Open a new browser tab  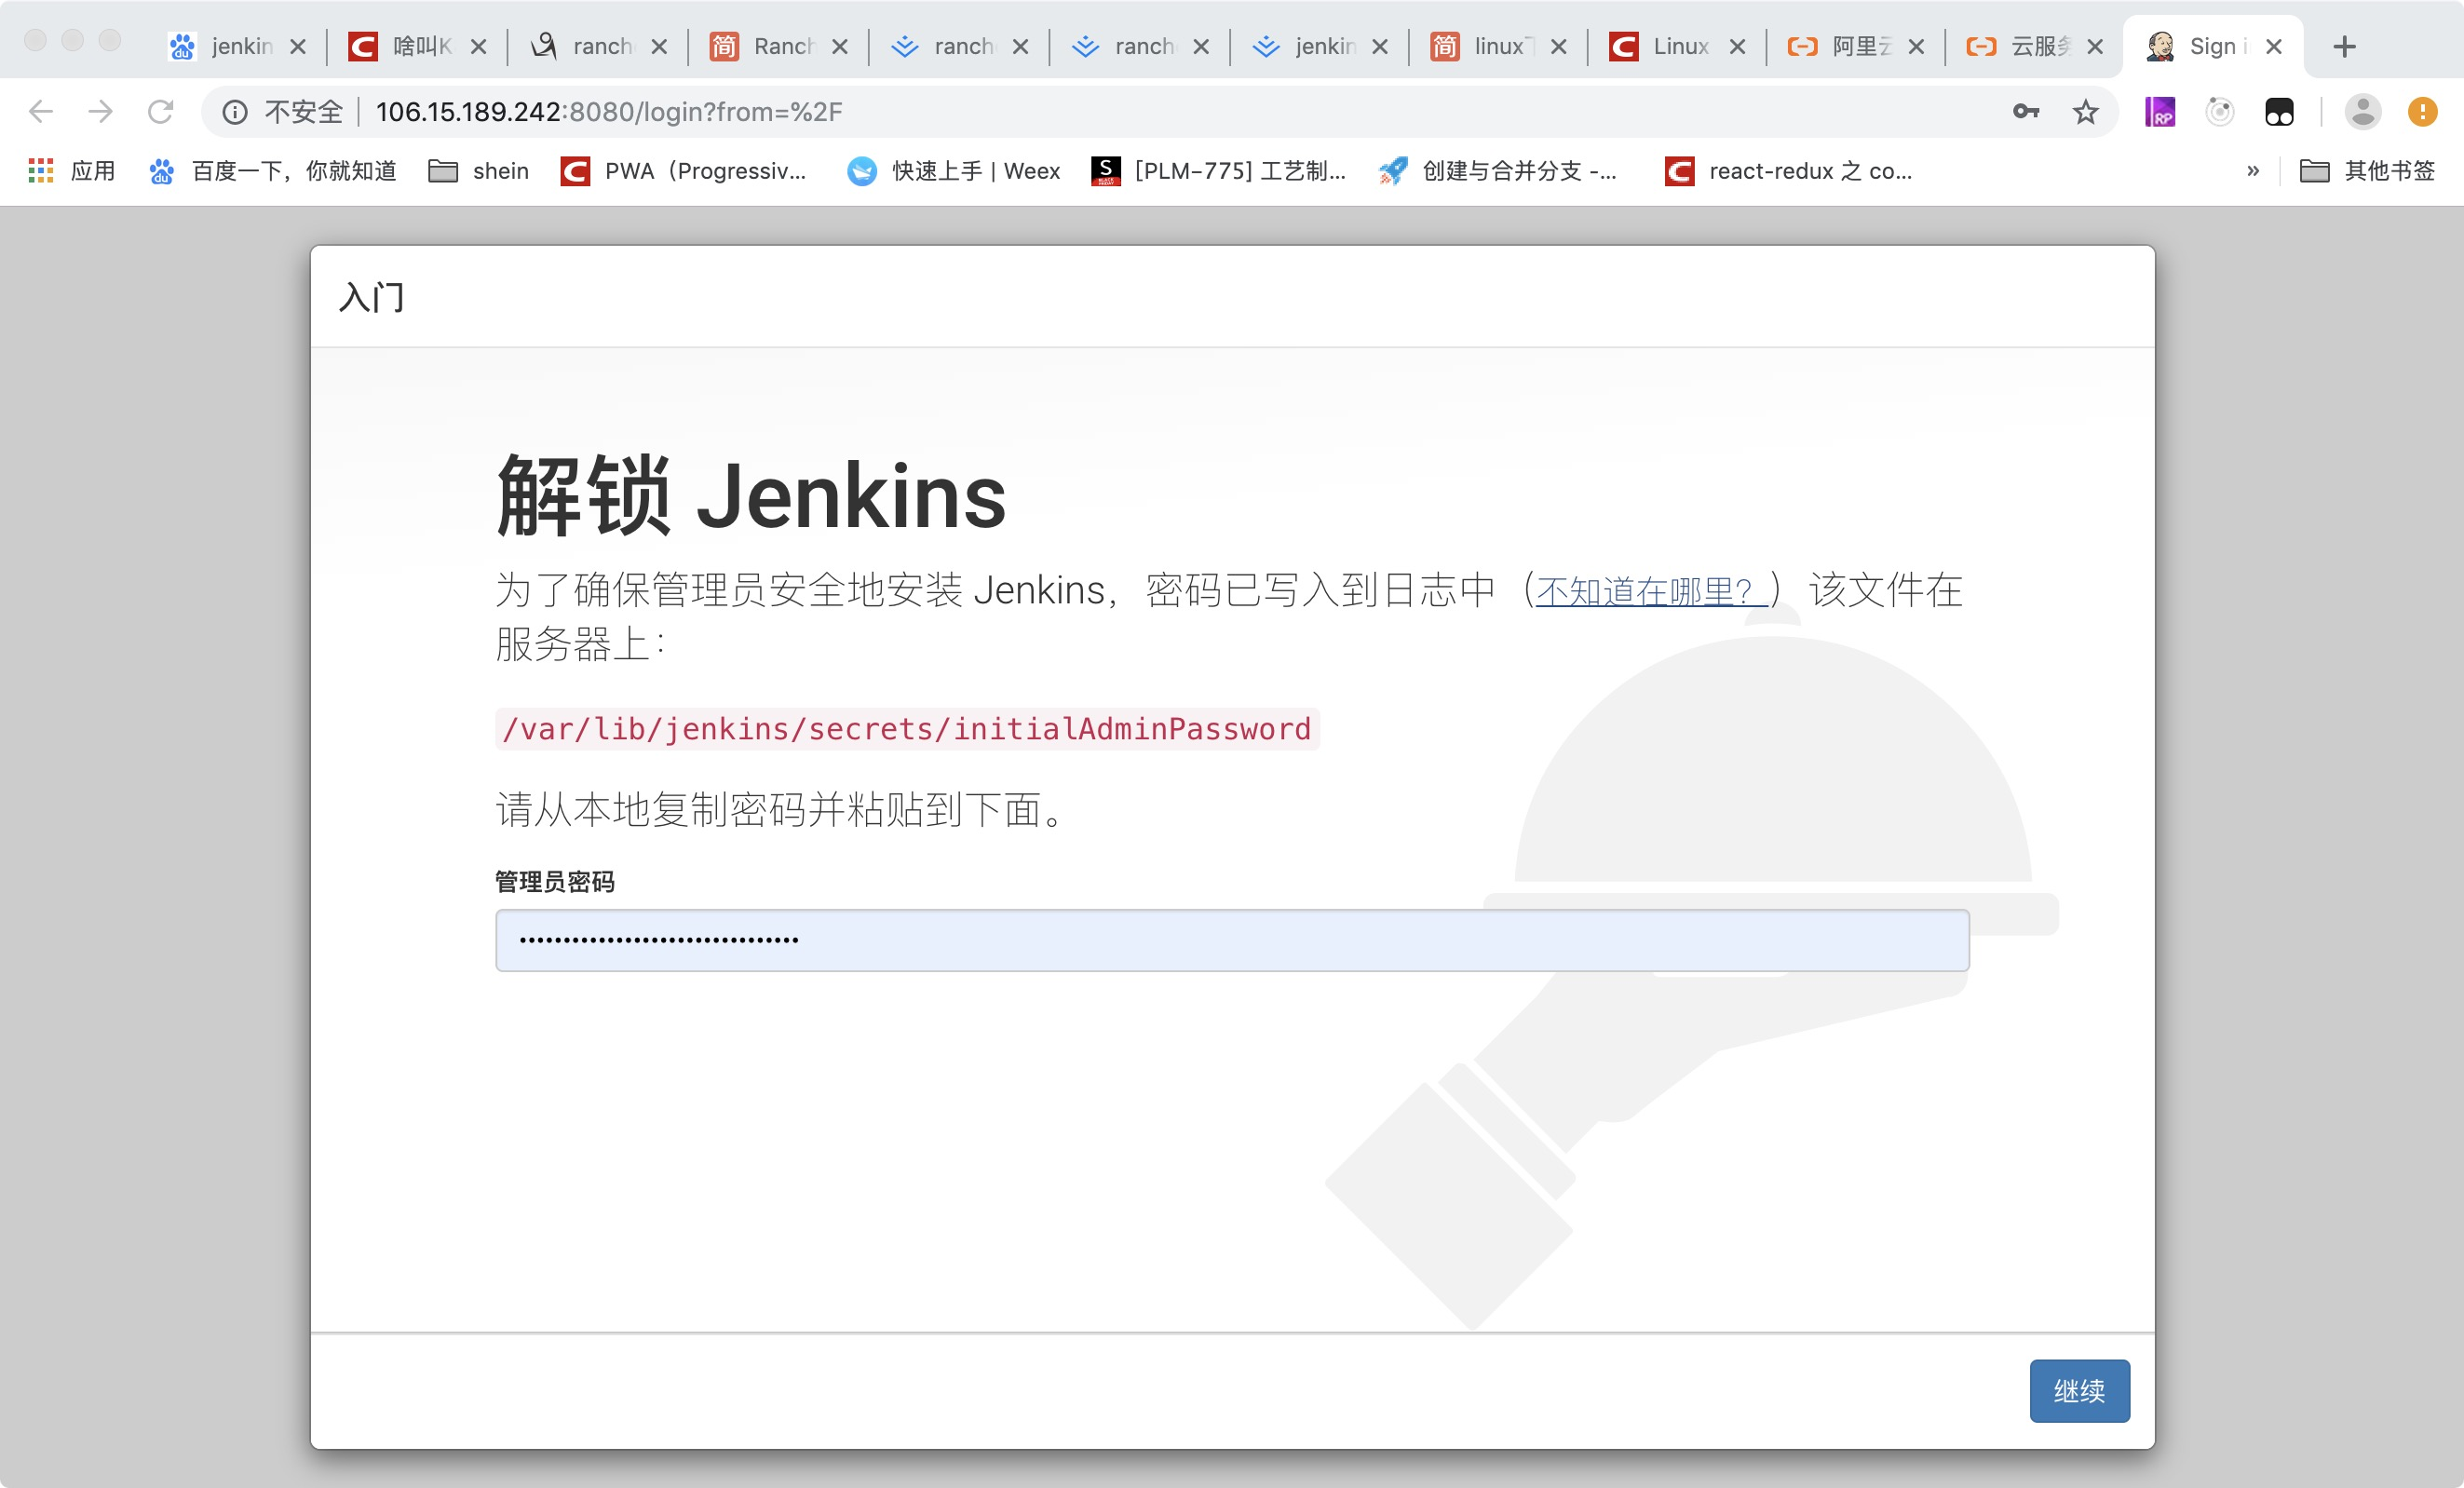(2344, 46)
